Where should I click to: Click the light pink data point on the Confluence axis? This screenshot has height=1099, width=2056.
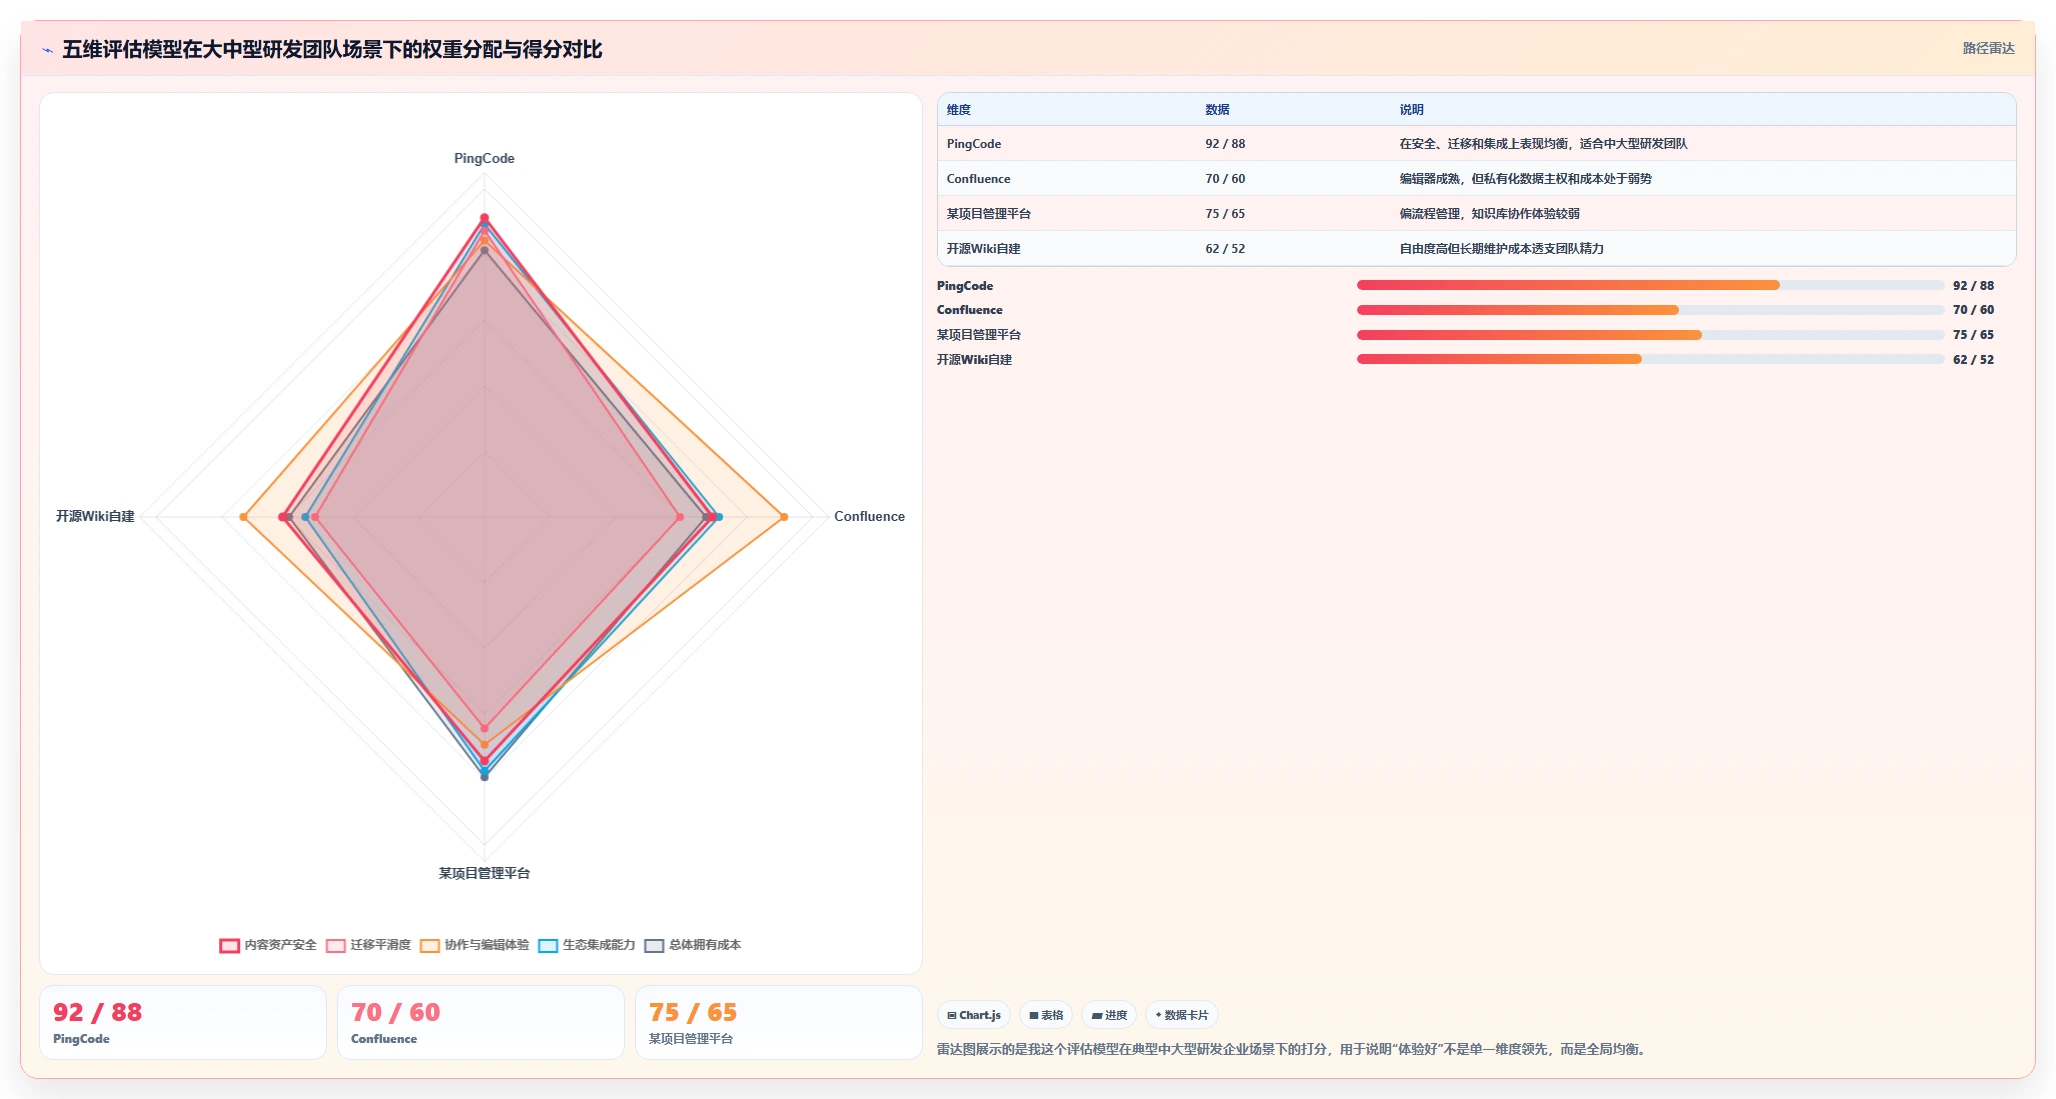(x=680, y=517)
